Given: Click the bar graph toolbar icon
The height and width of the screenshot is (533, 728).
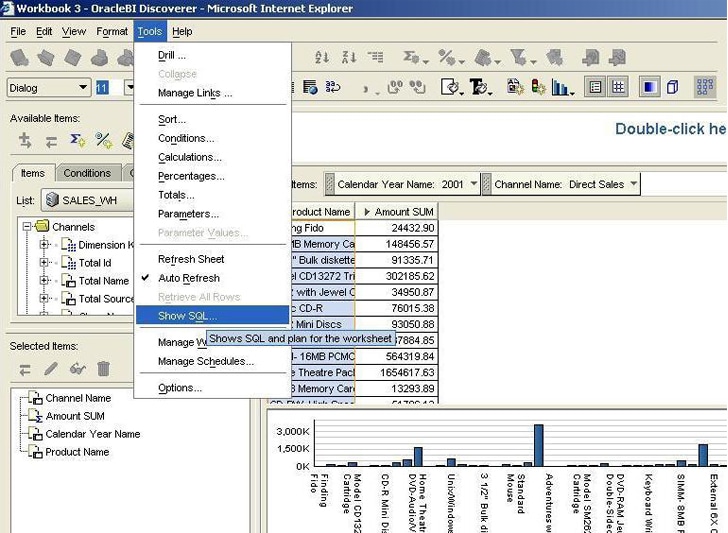Looking at the screenshot, I should [560, 87].
